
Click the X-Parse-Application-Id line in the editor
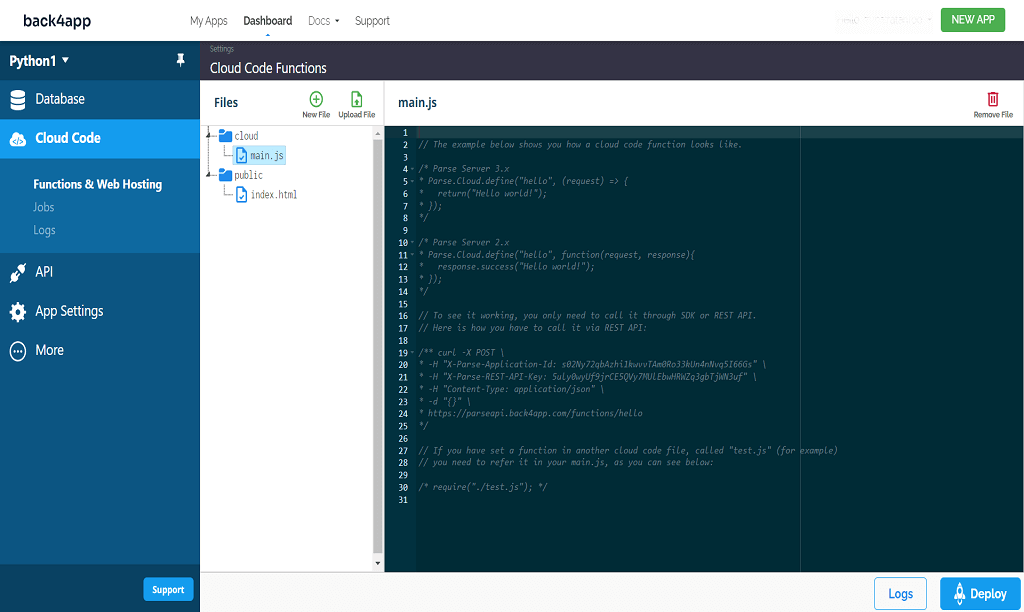(592, 364)
